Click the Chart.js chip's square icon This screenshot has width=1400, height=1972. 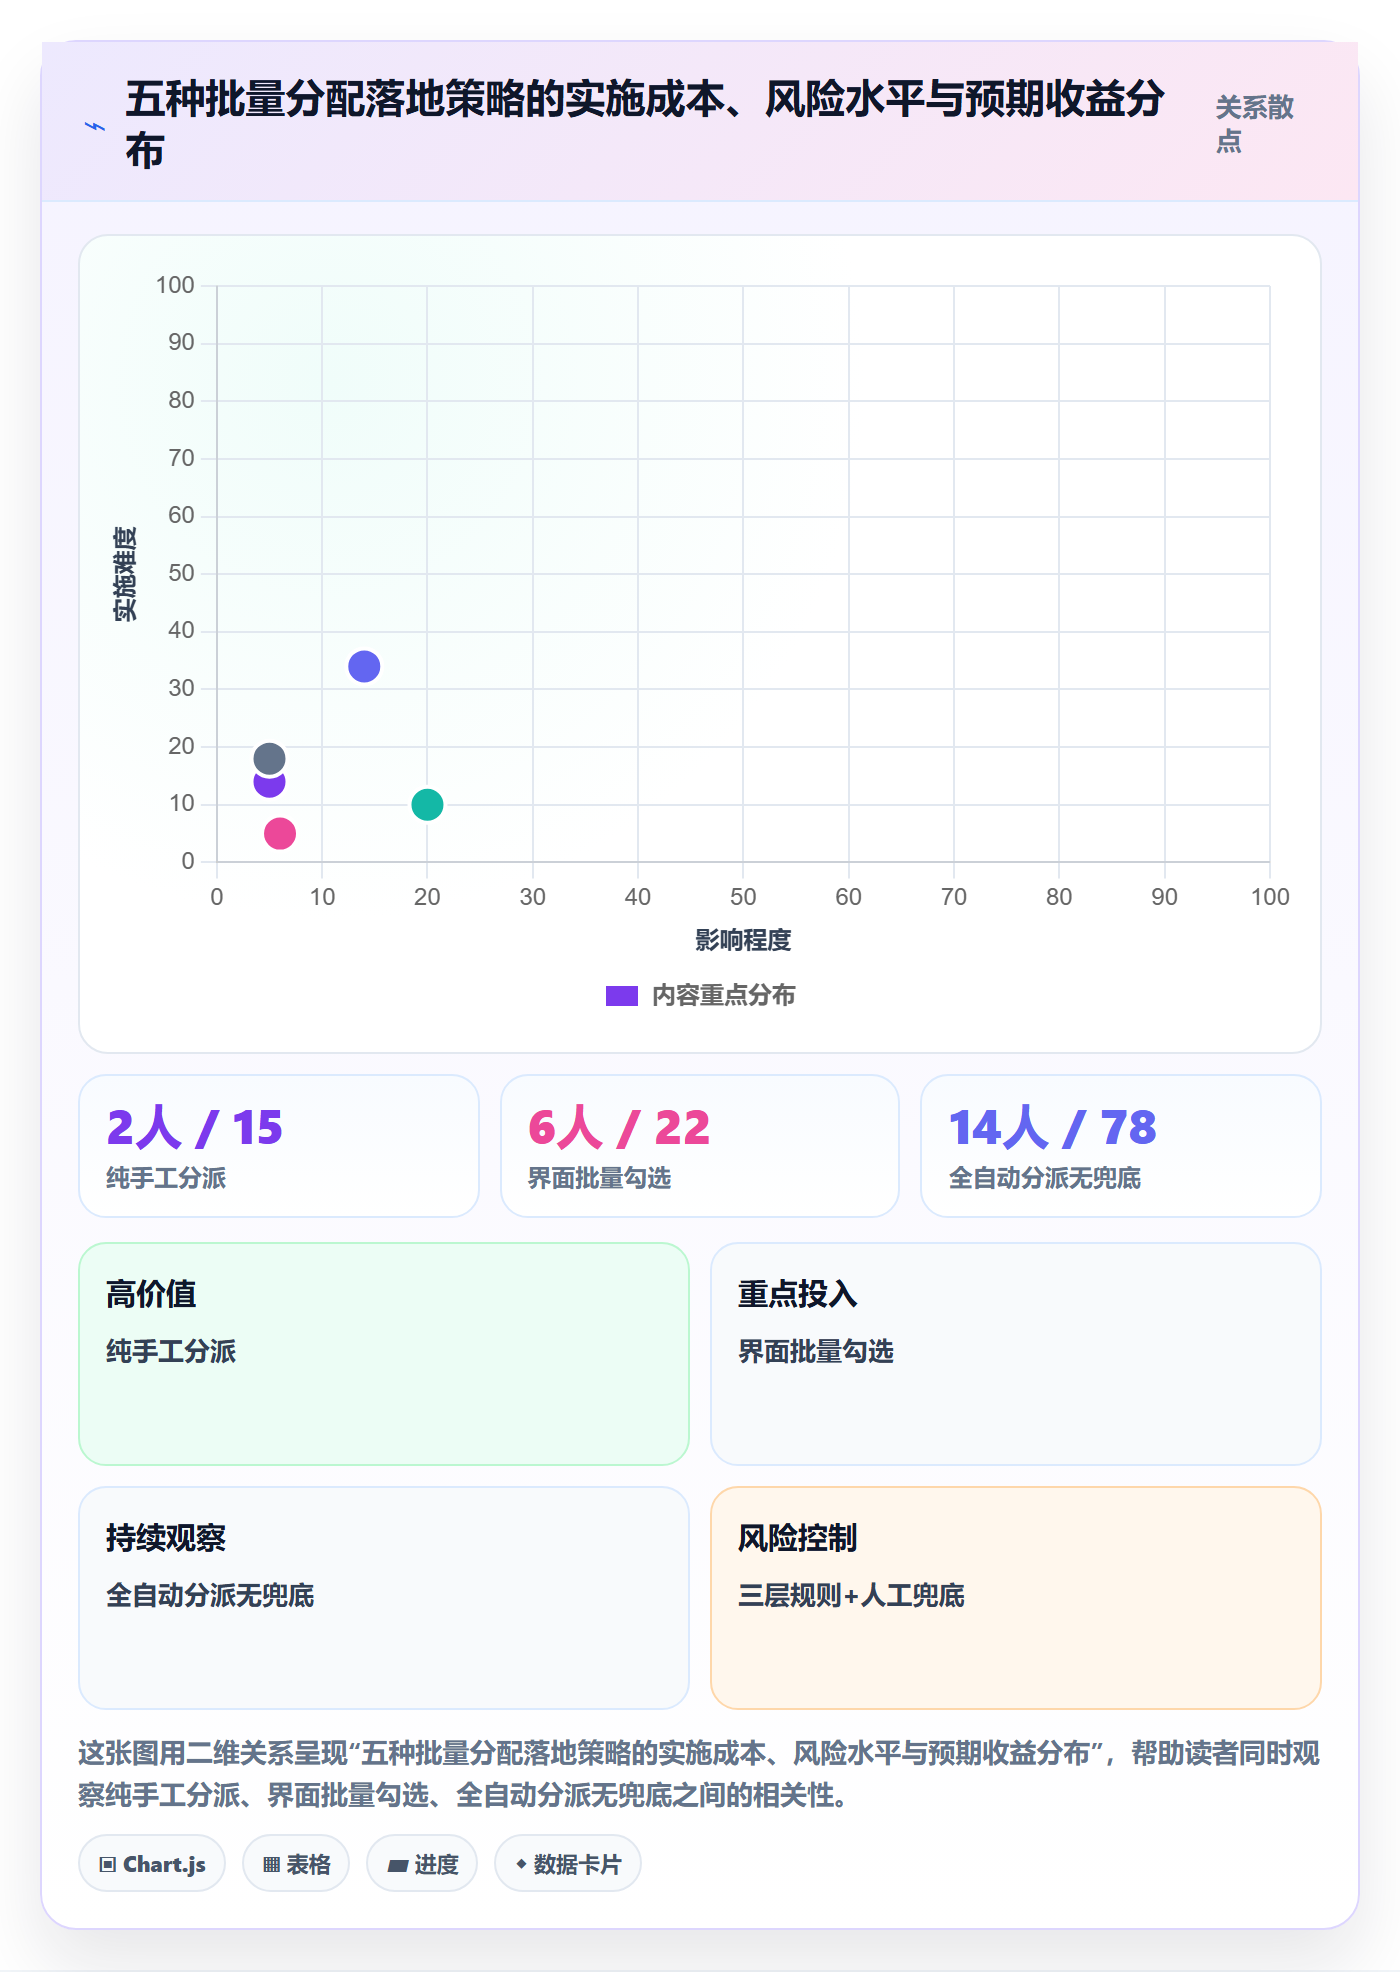[108, 1864]
